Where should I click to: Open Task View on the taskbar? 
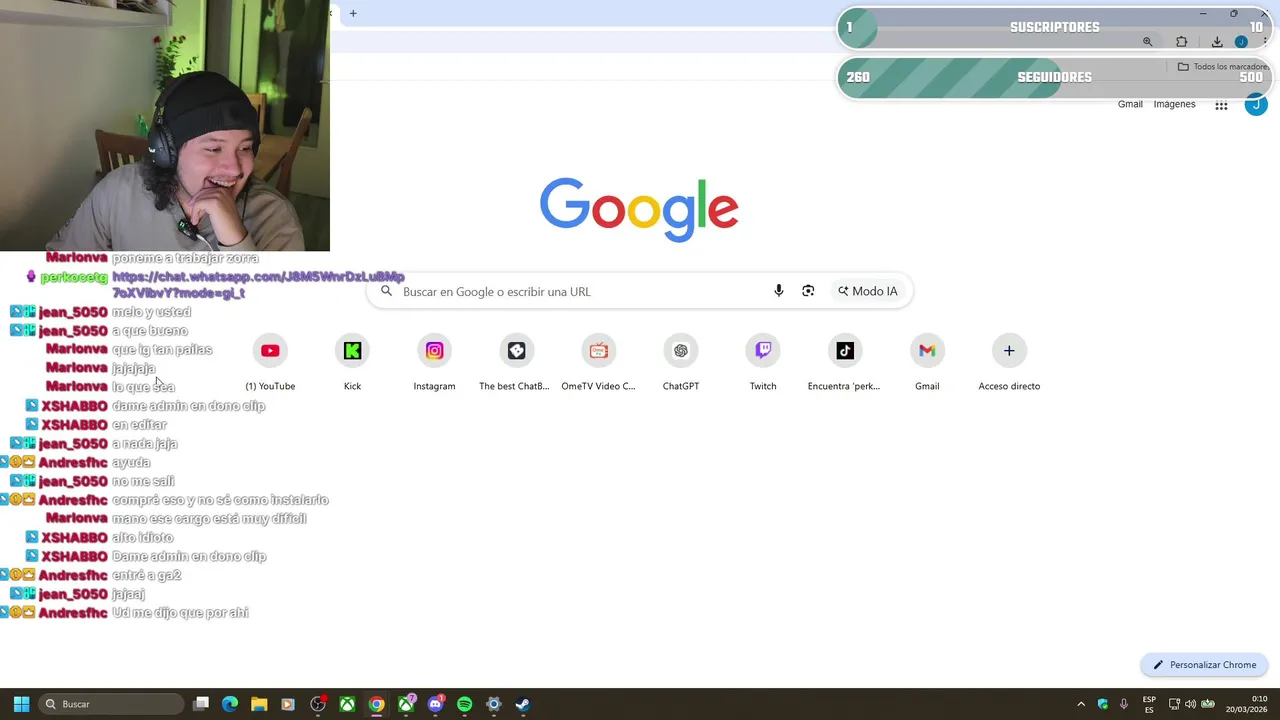pos(201,704)
